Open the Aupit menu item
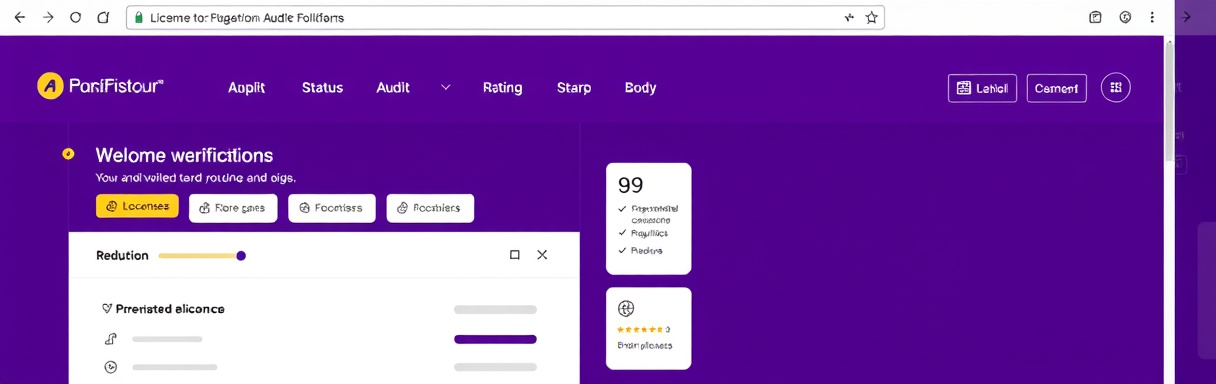This screenshot has height=384, width=1216. [x=247, y=88]
